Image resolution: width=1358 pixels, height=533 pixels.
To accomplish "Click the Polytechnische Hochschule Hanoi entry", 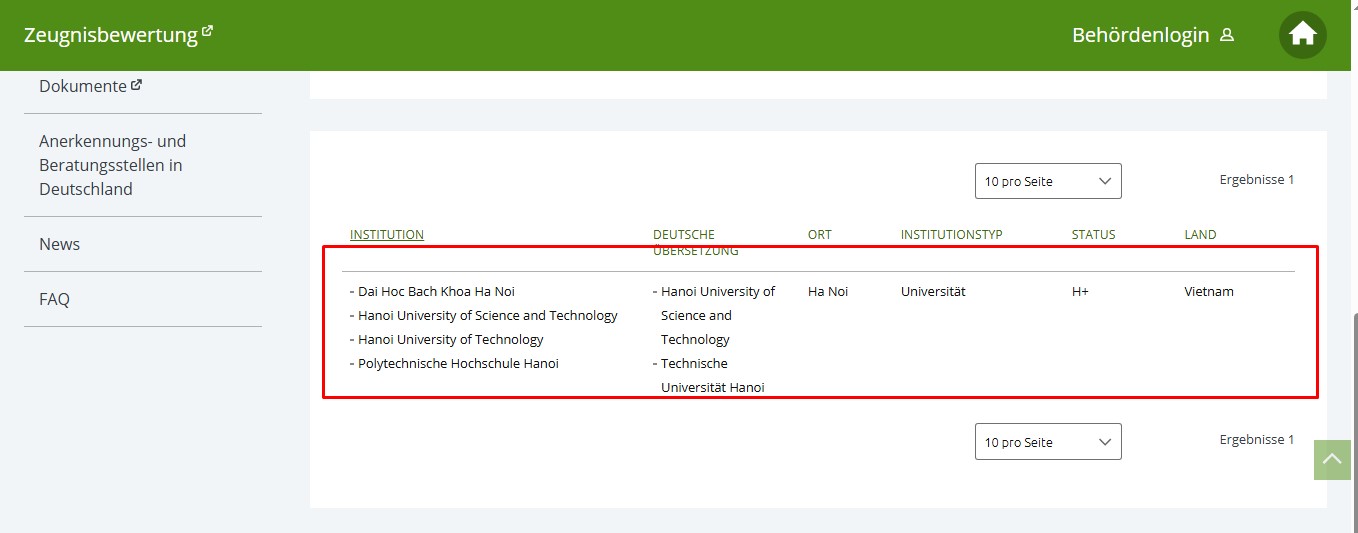I will 458,364.
